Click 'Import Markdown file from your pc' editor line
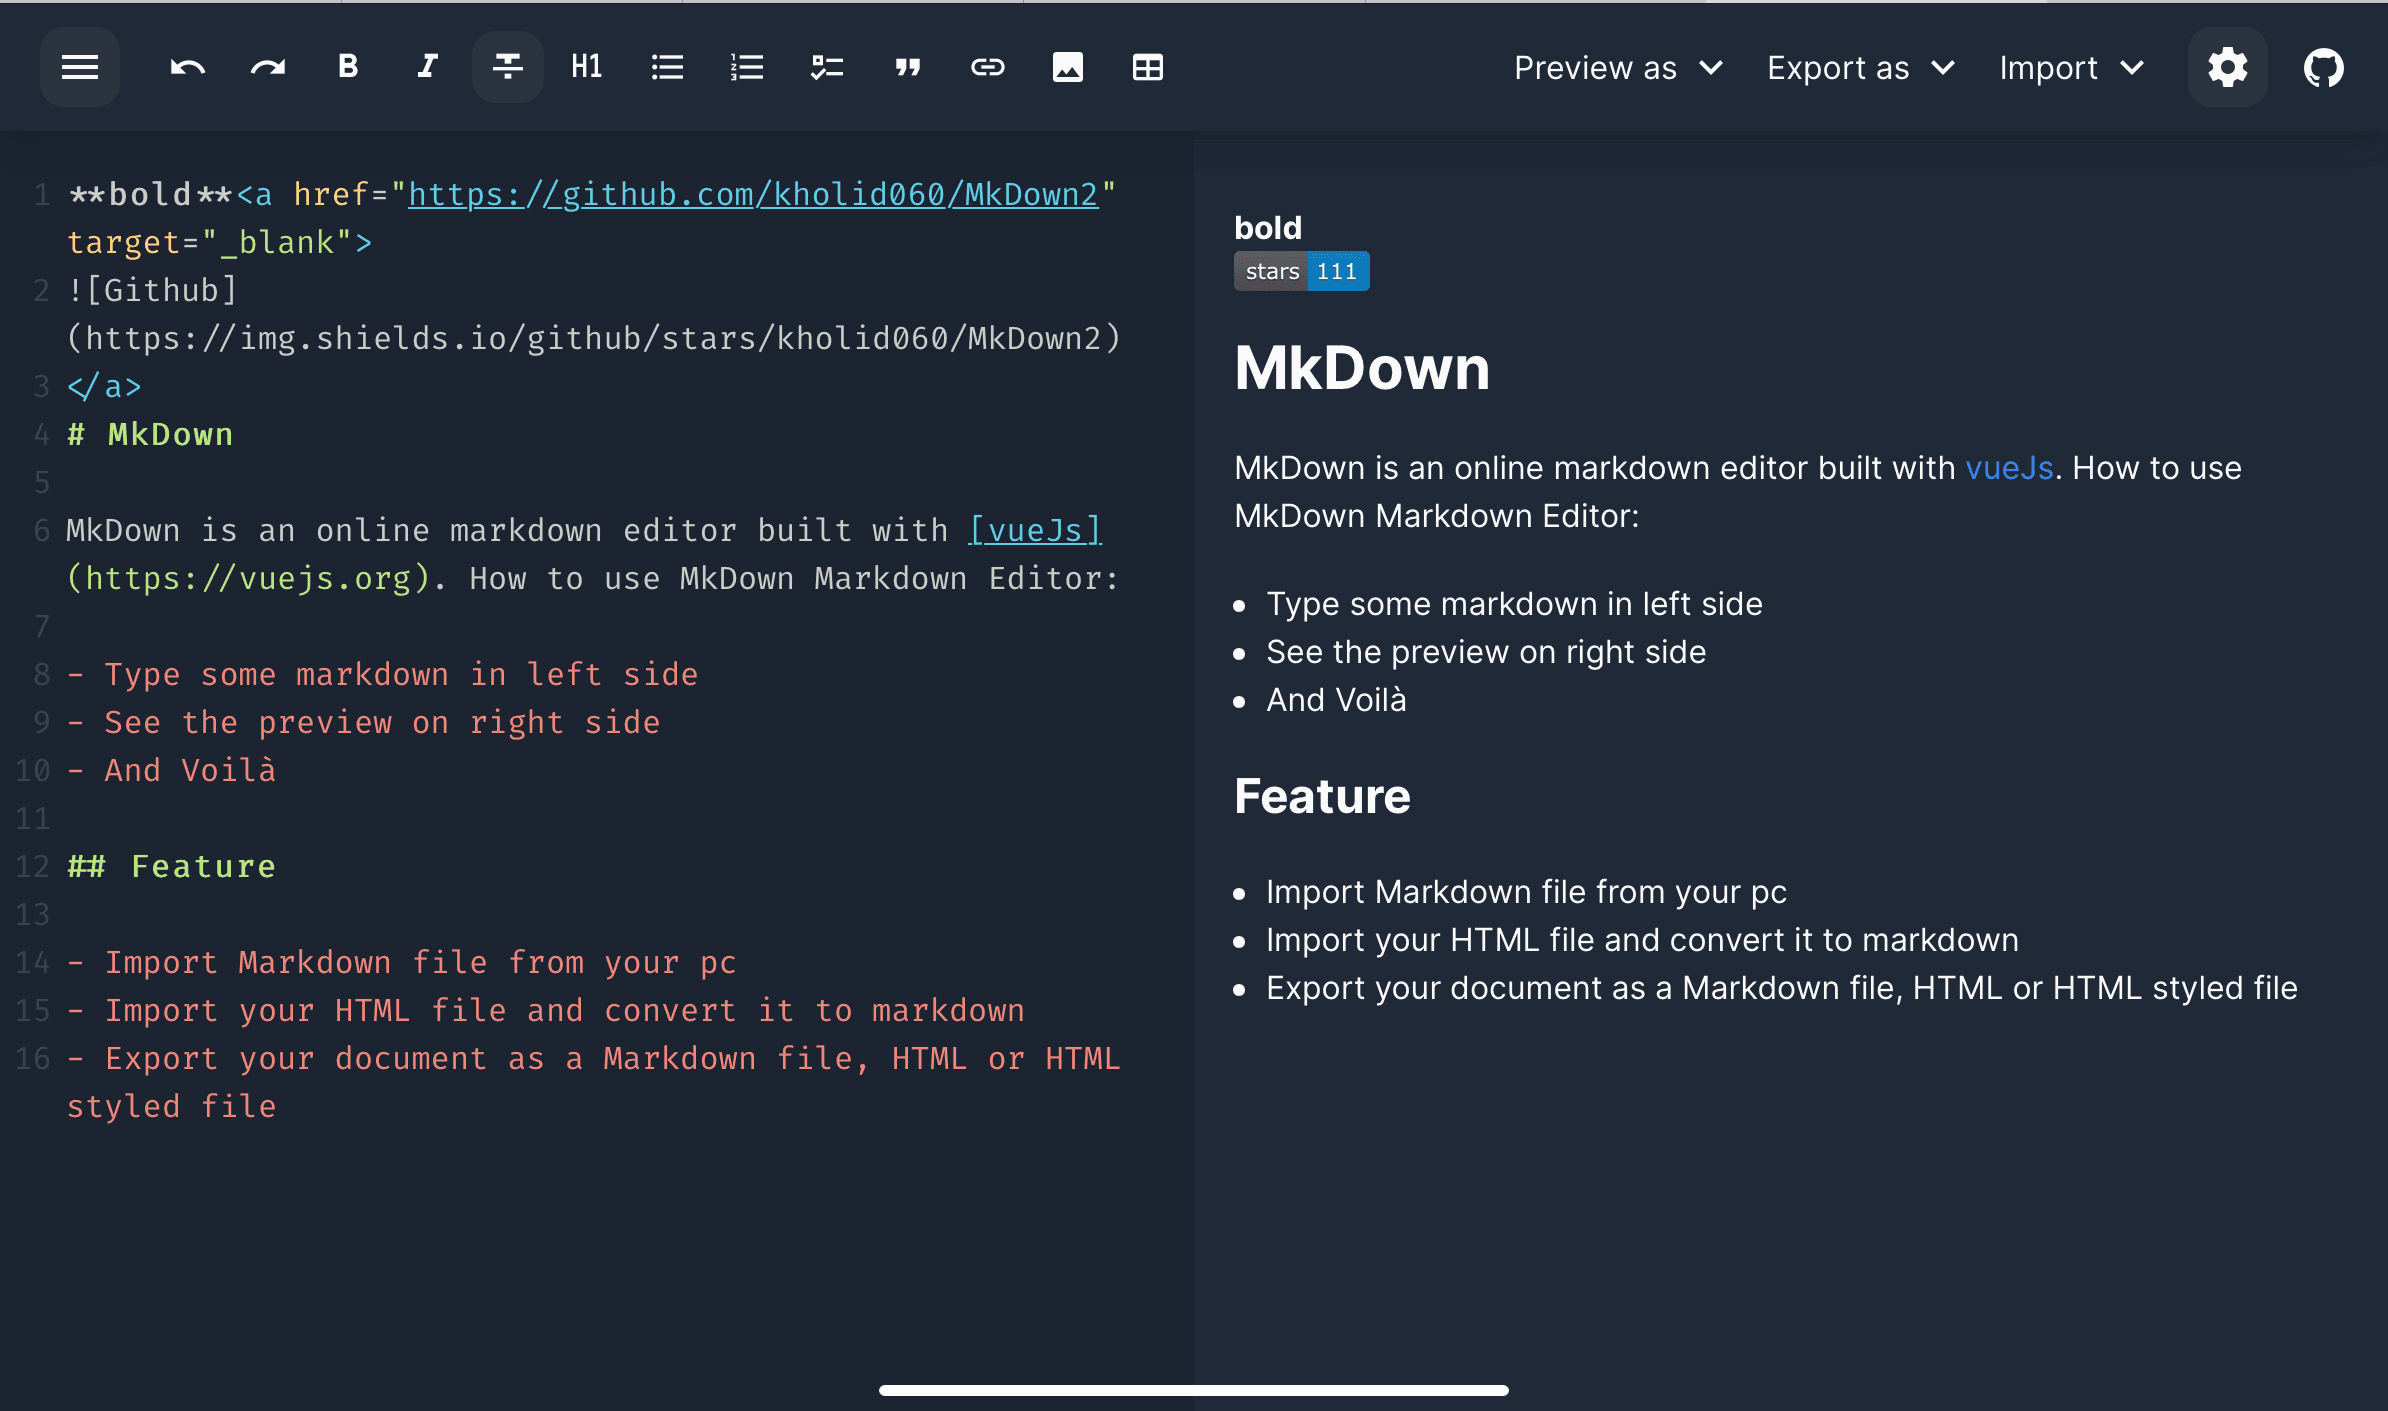This screenshot has width=2388, height=1411. pos(401,962)
